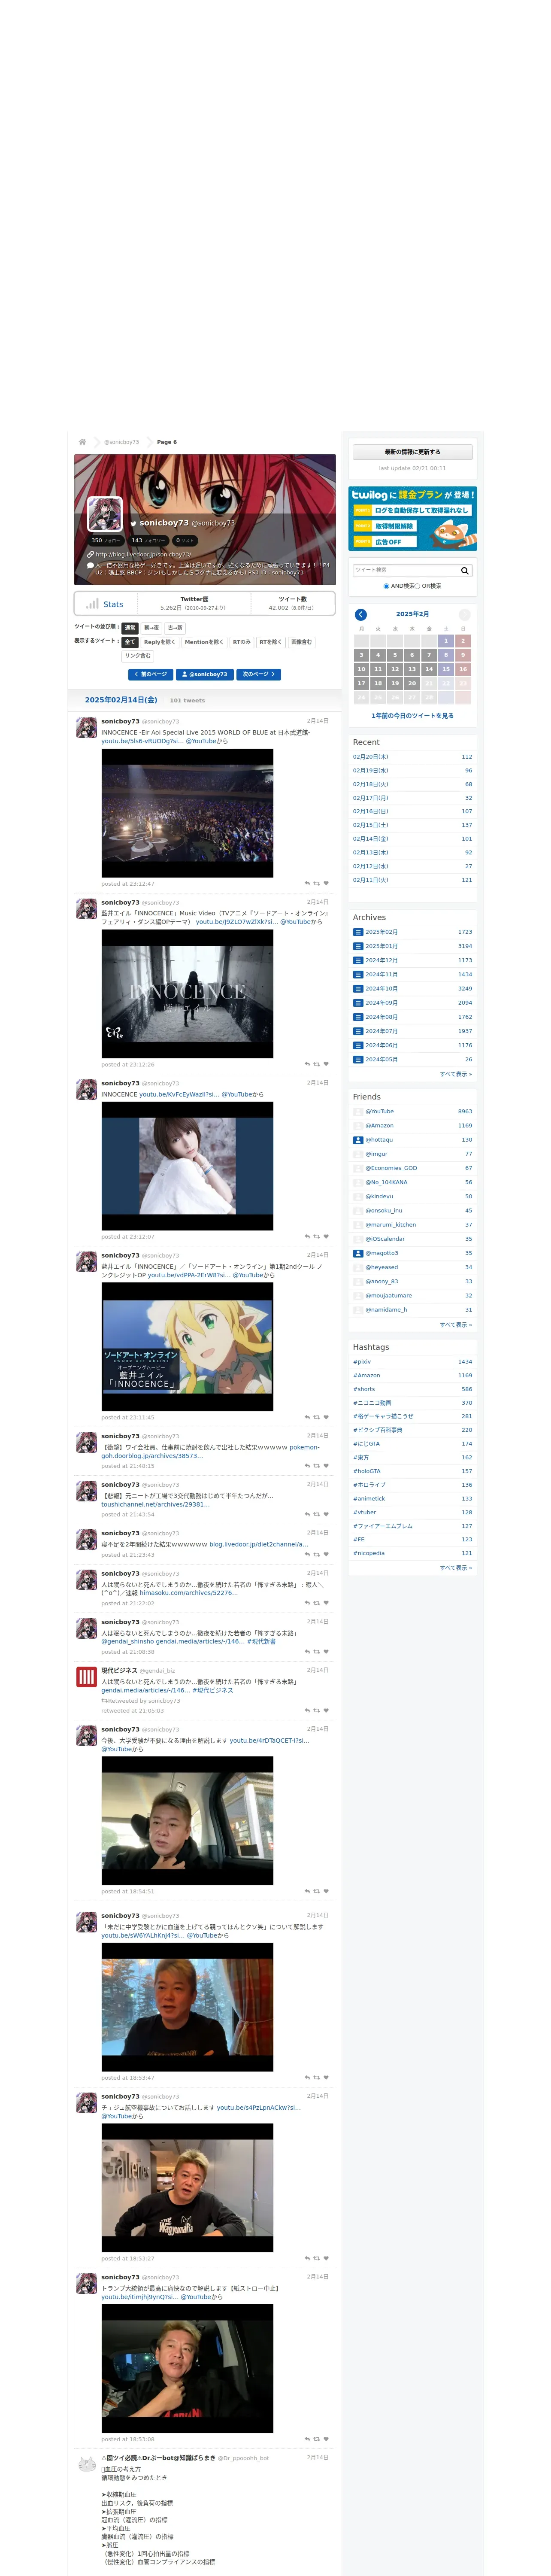Open 1年前の今日のツイートを見る link
The width and height of the screenshot is (551, 2576).
(412, 716)
